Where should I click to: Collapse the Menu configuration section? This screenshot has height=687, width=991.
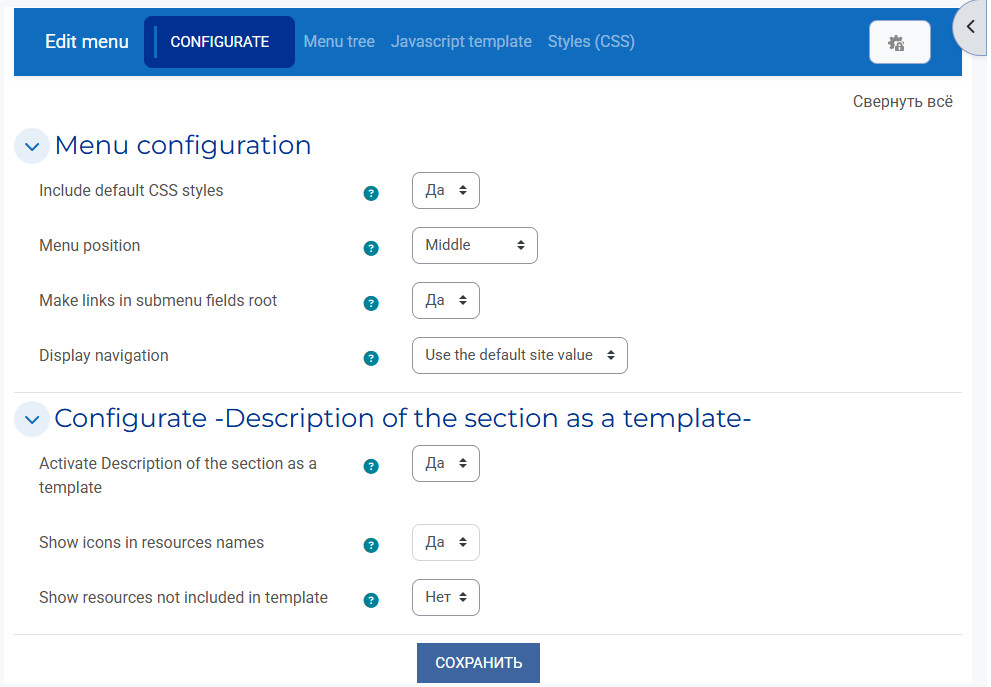tap(32, 146)
